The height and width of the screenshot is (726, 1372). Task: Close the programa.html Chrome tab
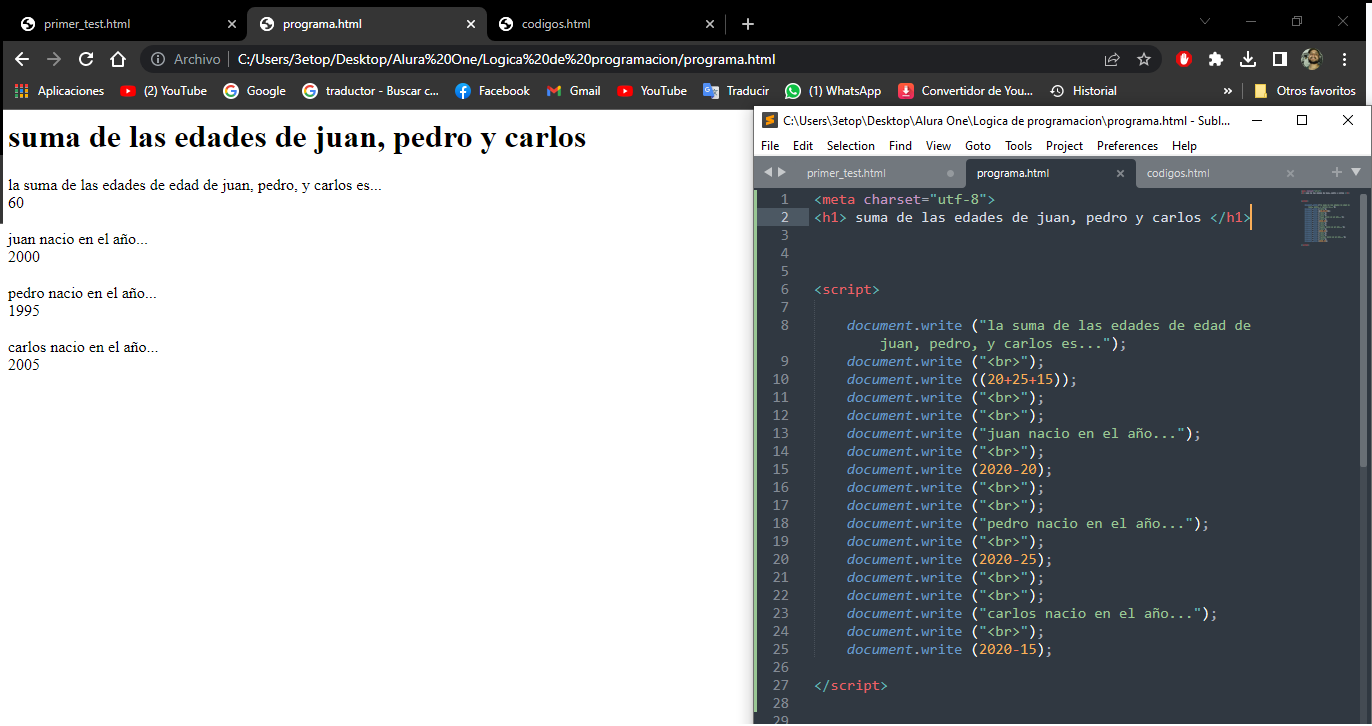[x=471, y=24]
